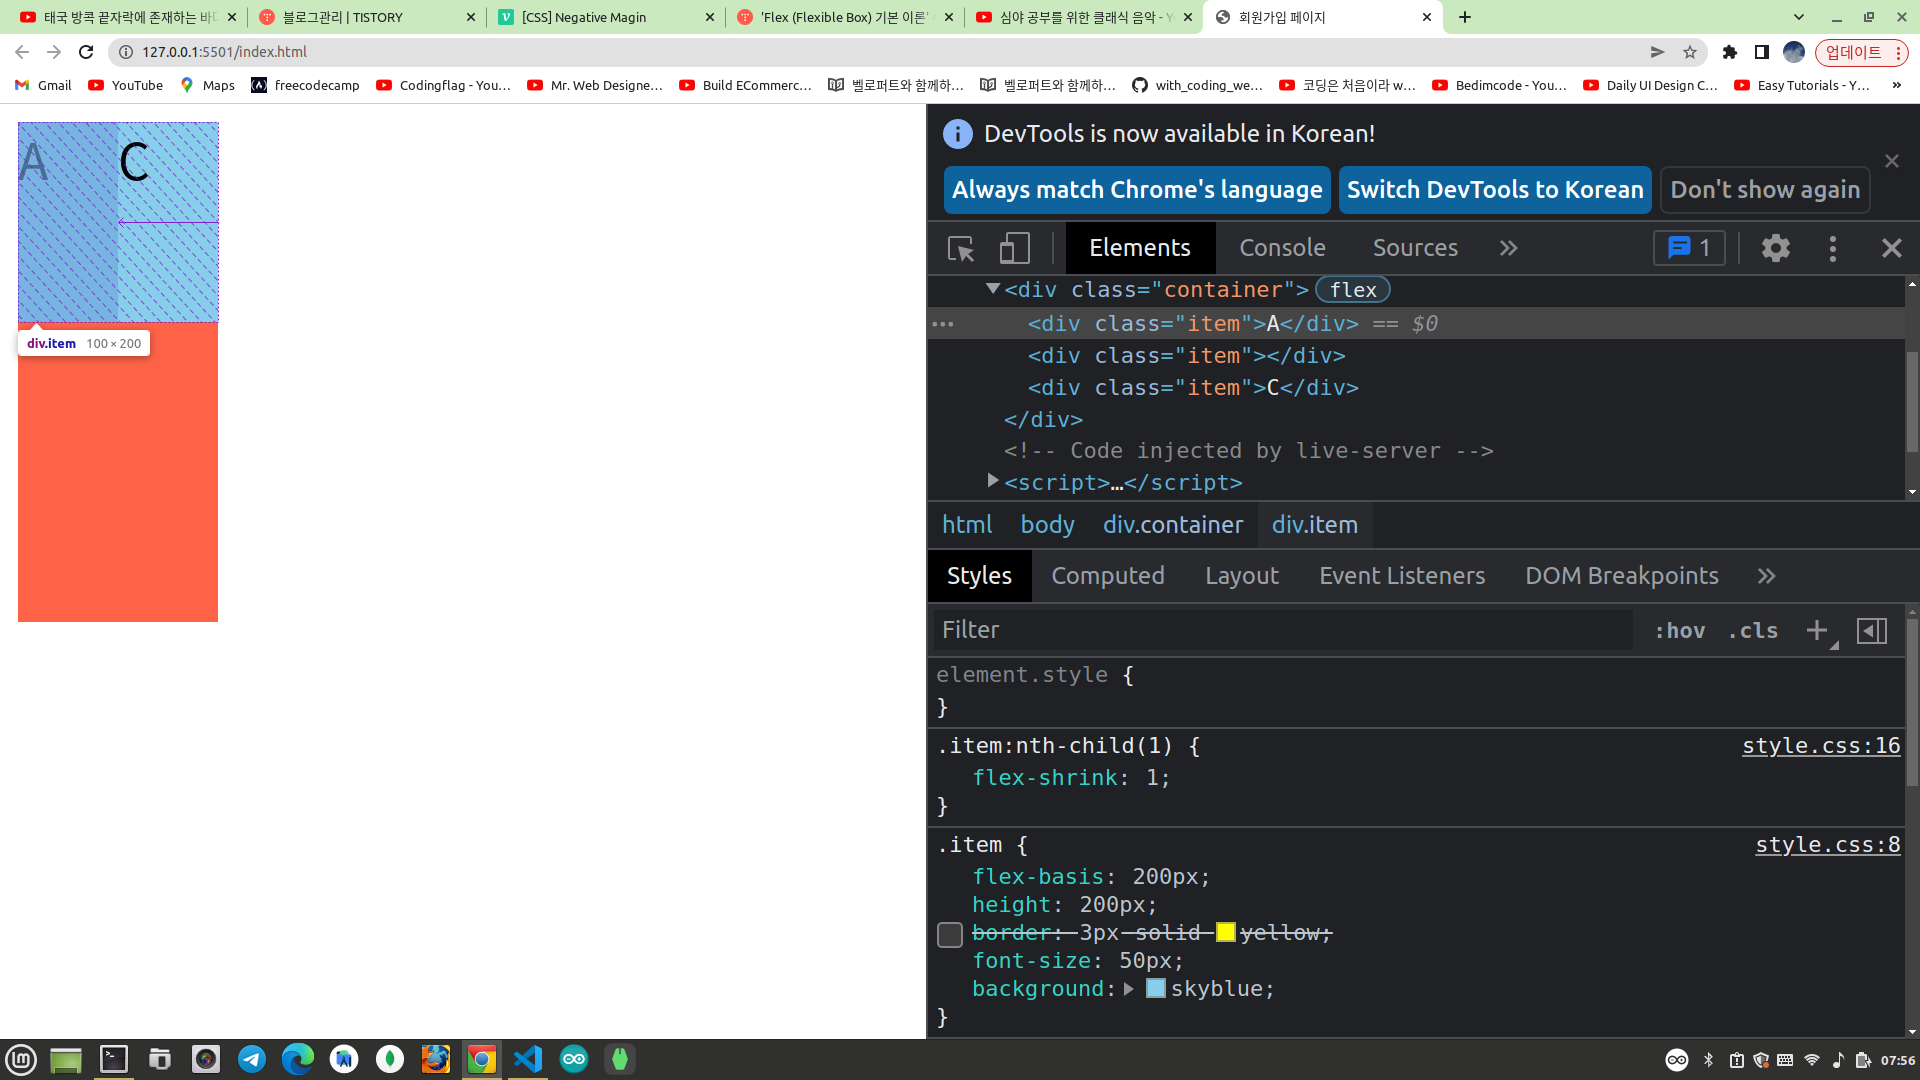Open the Computed styles tab
Screen dimensions: 1920x1080
click(1107, 576)
